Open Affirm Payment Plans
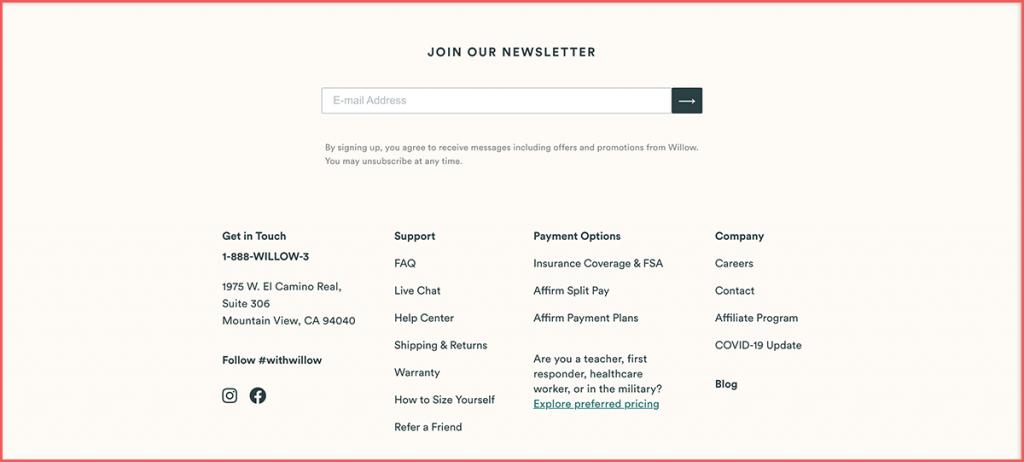The image size is (1024, 462). pos(586,318)
